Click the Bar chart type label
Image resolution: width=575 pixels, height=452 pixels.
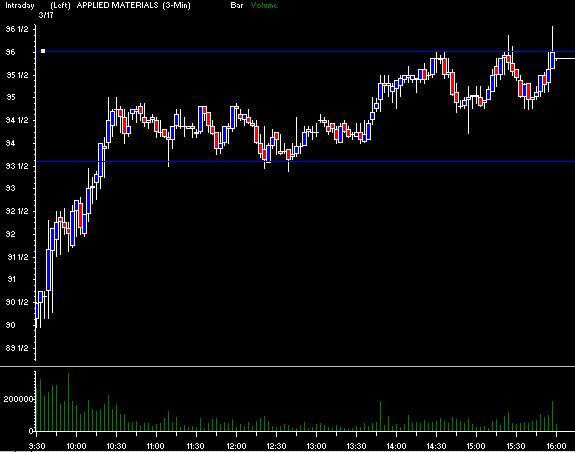237,5
